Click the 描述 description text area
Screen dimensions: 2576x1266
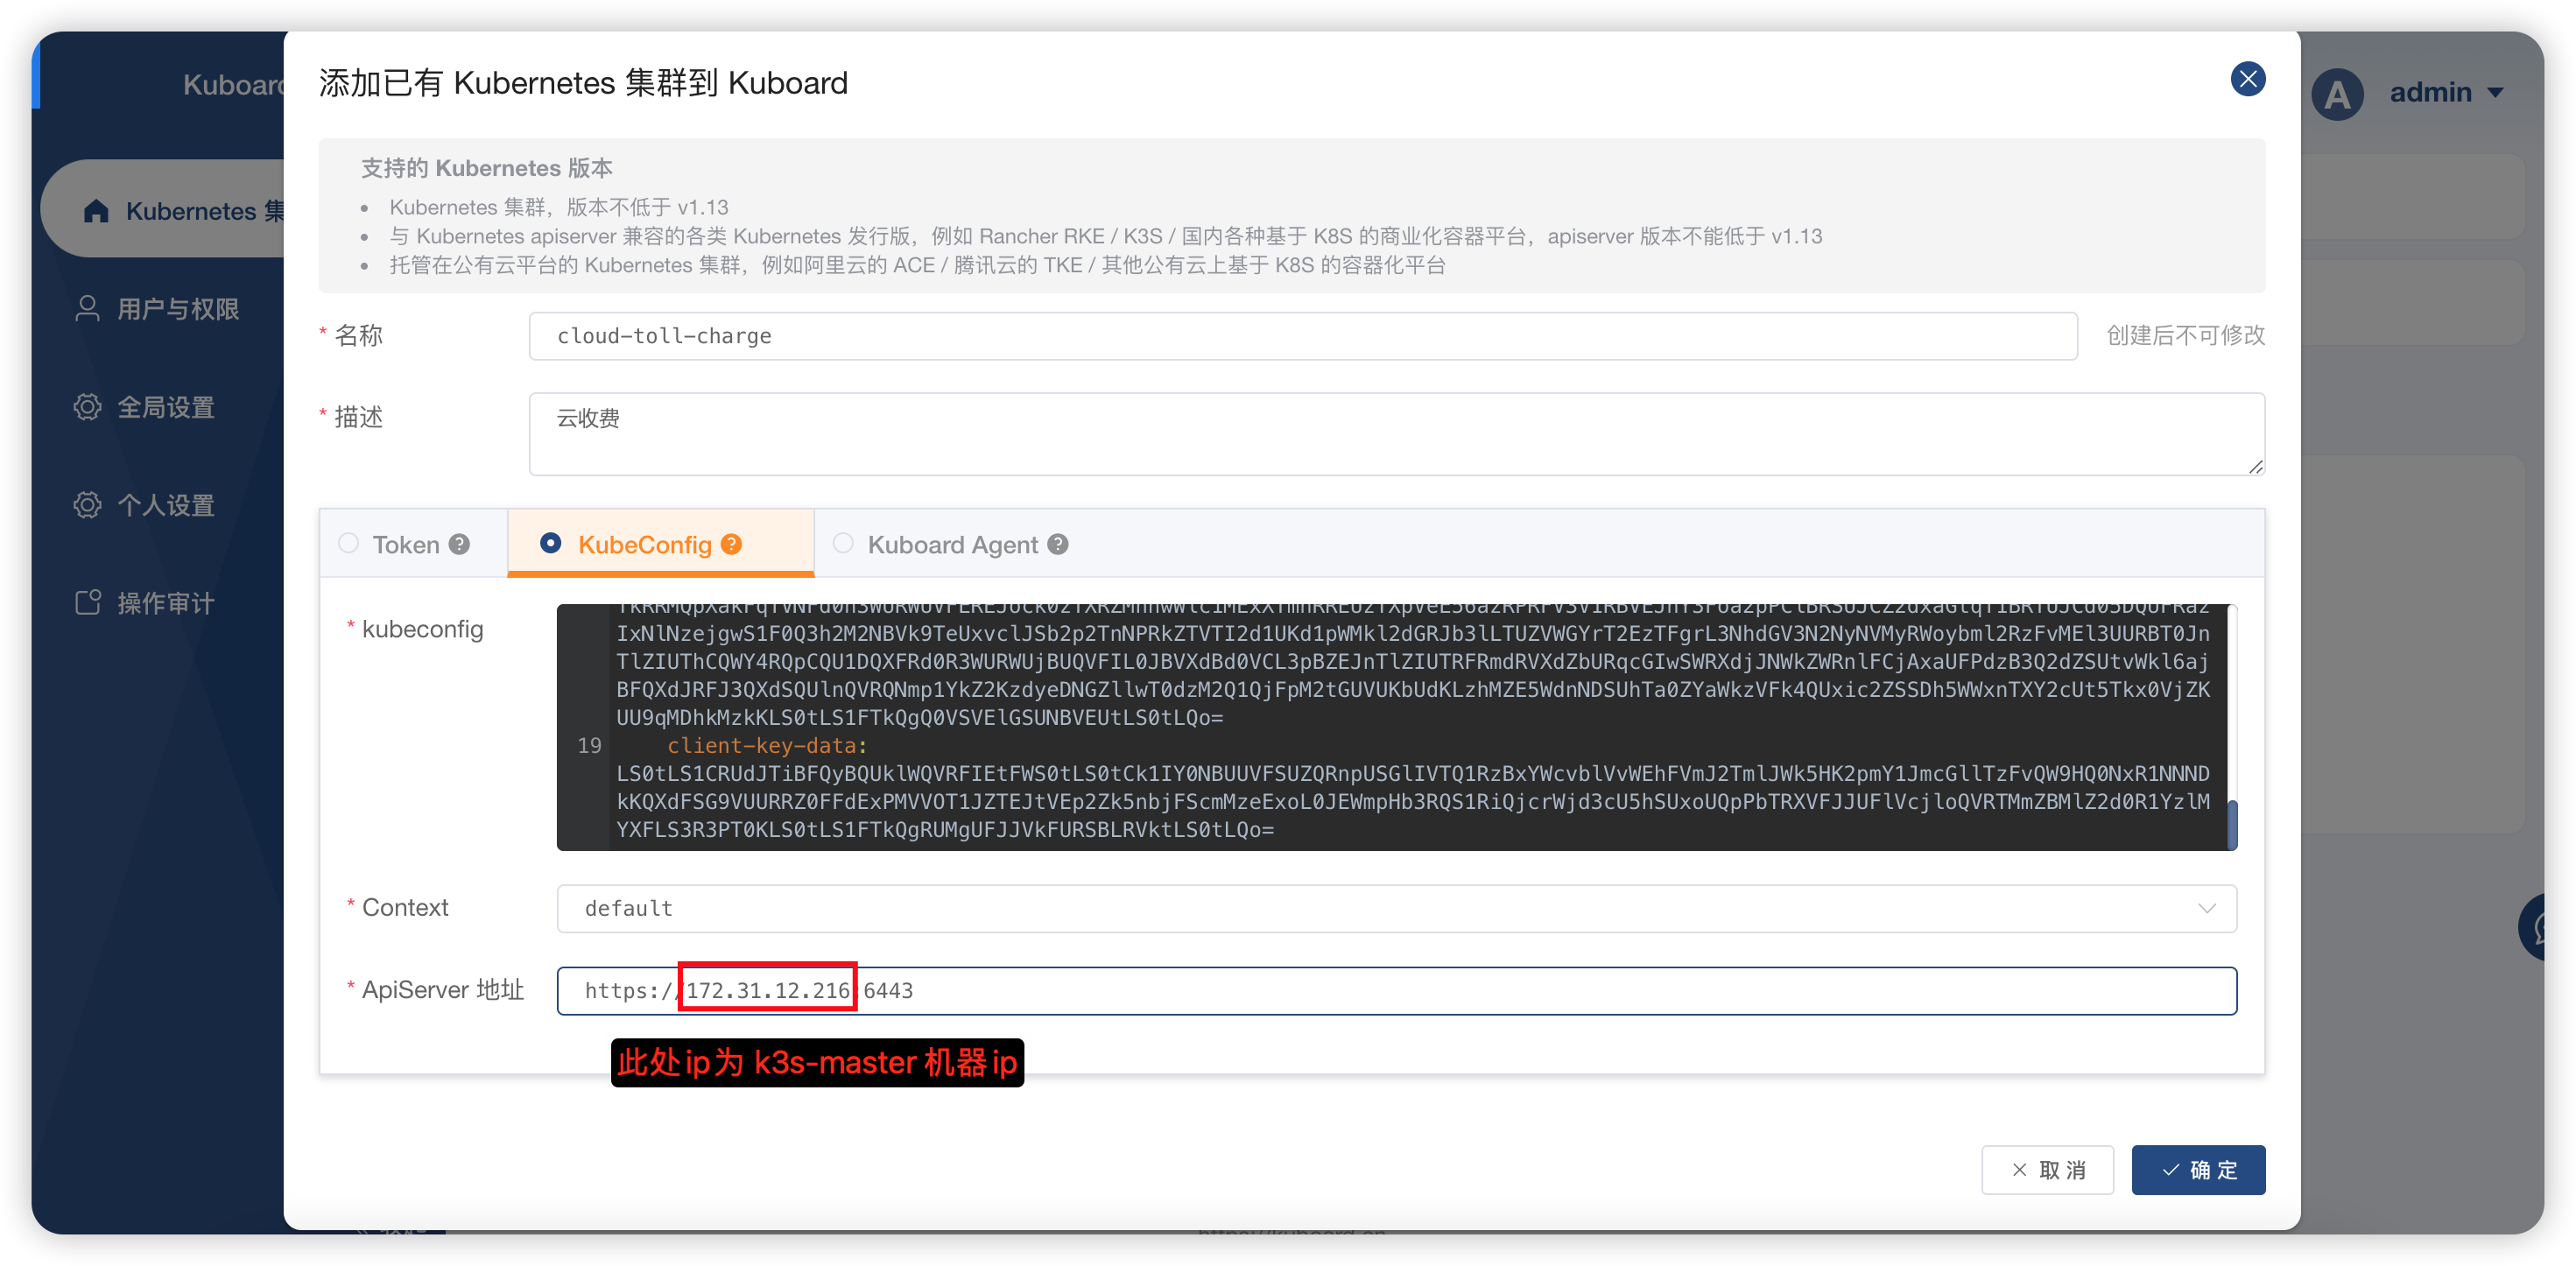click(x=1396, y=433)
